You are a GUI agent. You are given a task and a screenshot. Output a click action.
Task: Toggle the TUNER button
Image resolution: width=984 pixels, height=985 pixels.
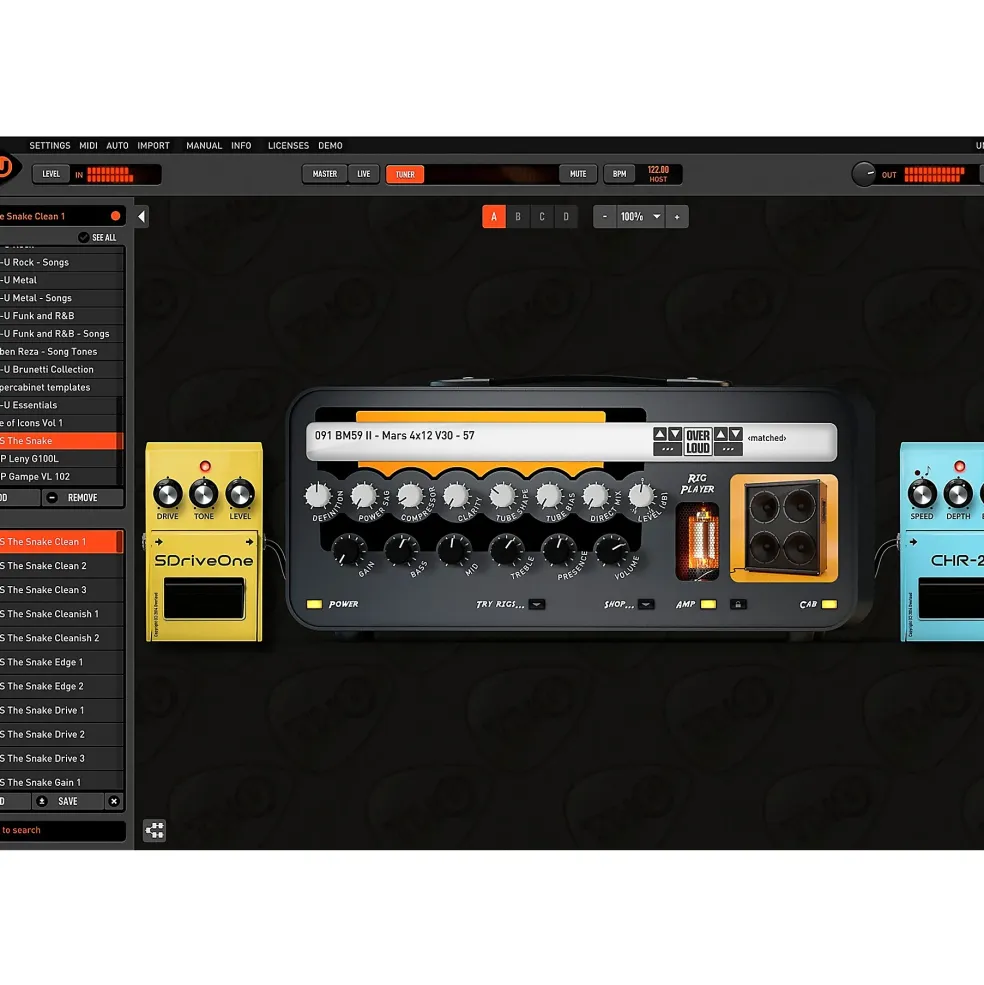(405, 175)
